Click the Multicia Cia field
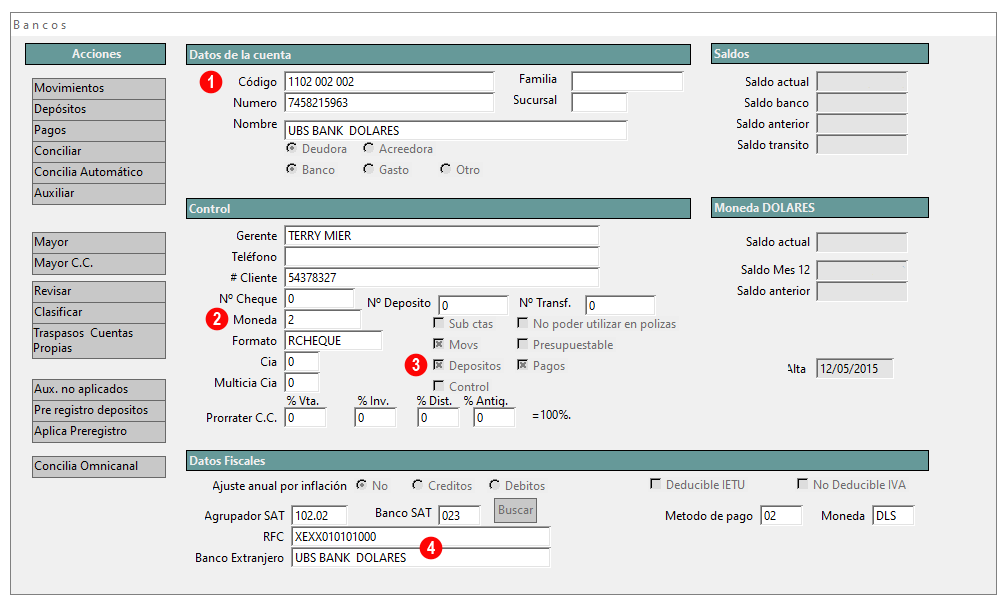The height and width of the screenshot is (603, 1004). [x=302, y=383]
